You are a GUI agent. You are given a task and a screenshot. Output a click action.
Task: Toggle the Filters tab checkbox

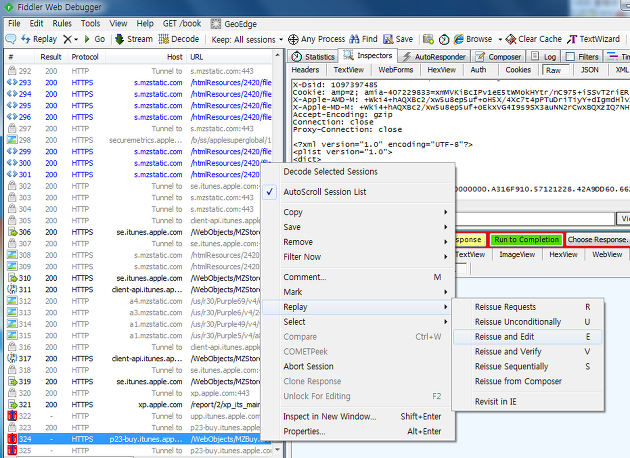click(570, 57)
